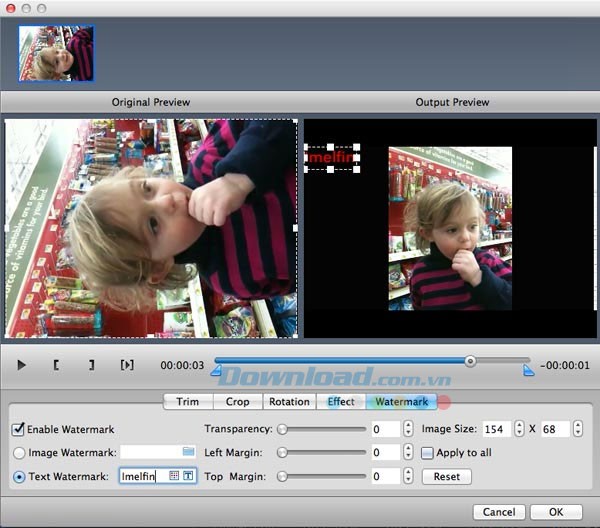This screenshot has width=600, height=528.
Task: Tick the Apply to all checkbox
Action: (x=427, y=453)
